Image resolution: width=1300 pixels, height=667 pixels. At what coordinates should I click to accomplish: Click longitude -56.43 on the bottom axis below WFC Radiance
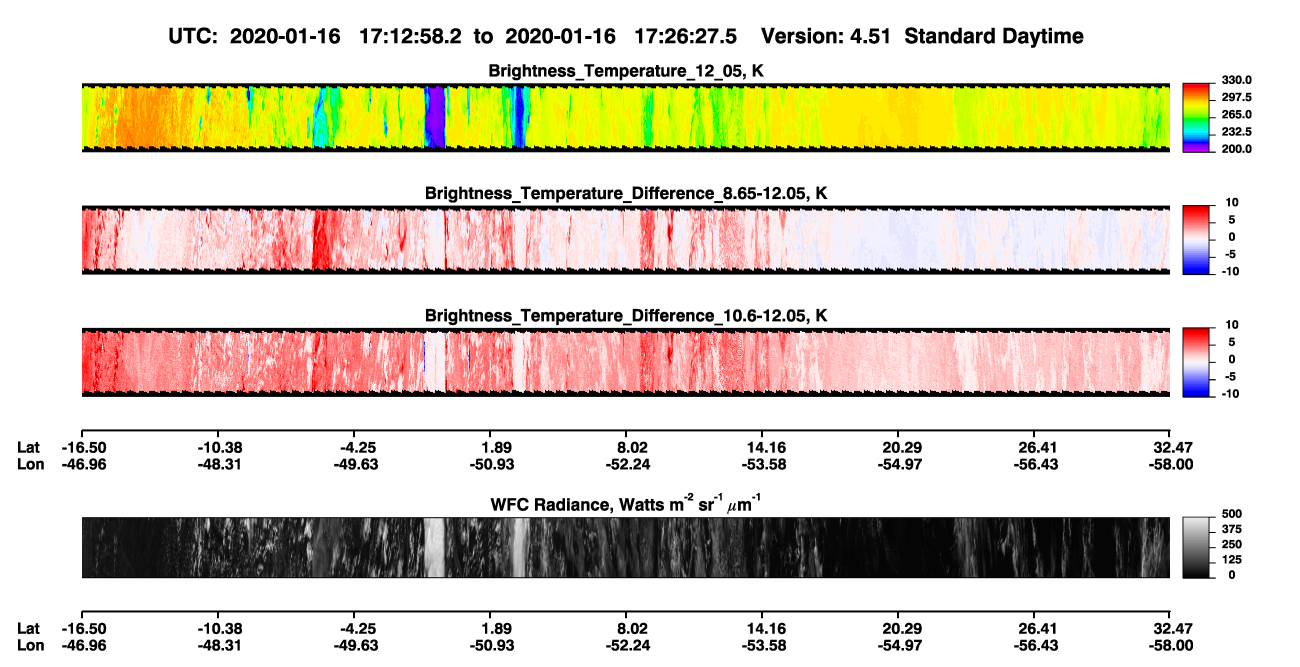pyautogui.click(x=1038, y=645)
